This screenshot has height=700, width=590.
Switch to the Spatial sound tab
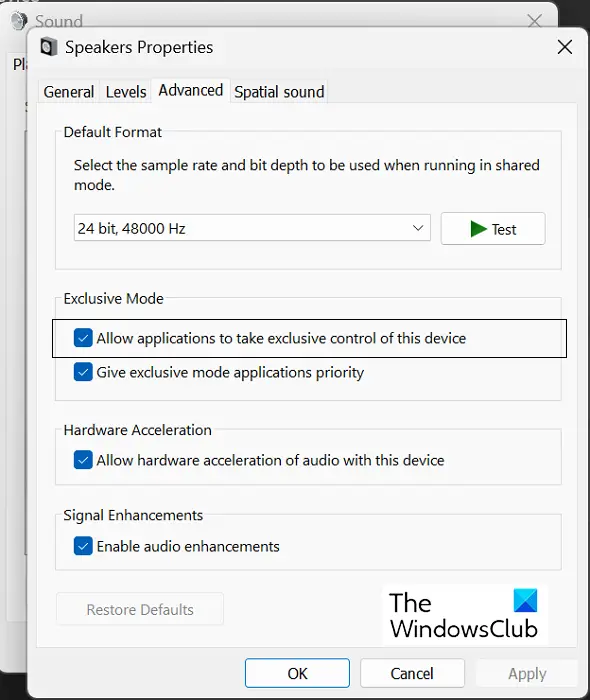[279, 92]
